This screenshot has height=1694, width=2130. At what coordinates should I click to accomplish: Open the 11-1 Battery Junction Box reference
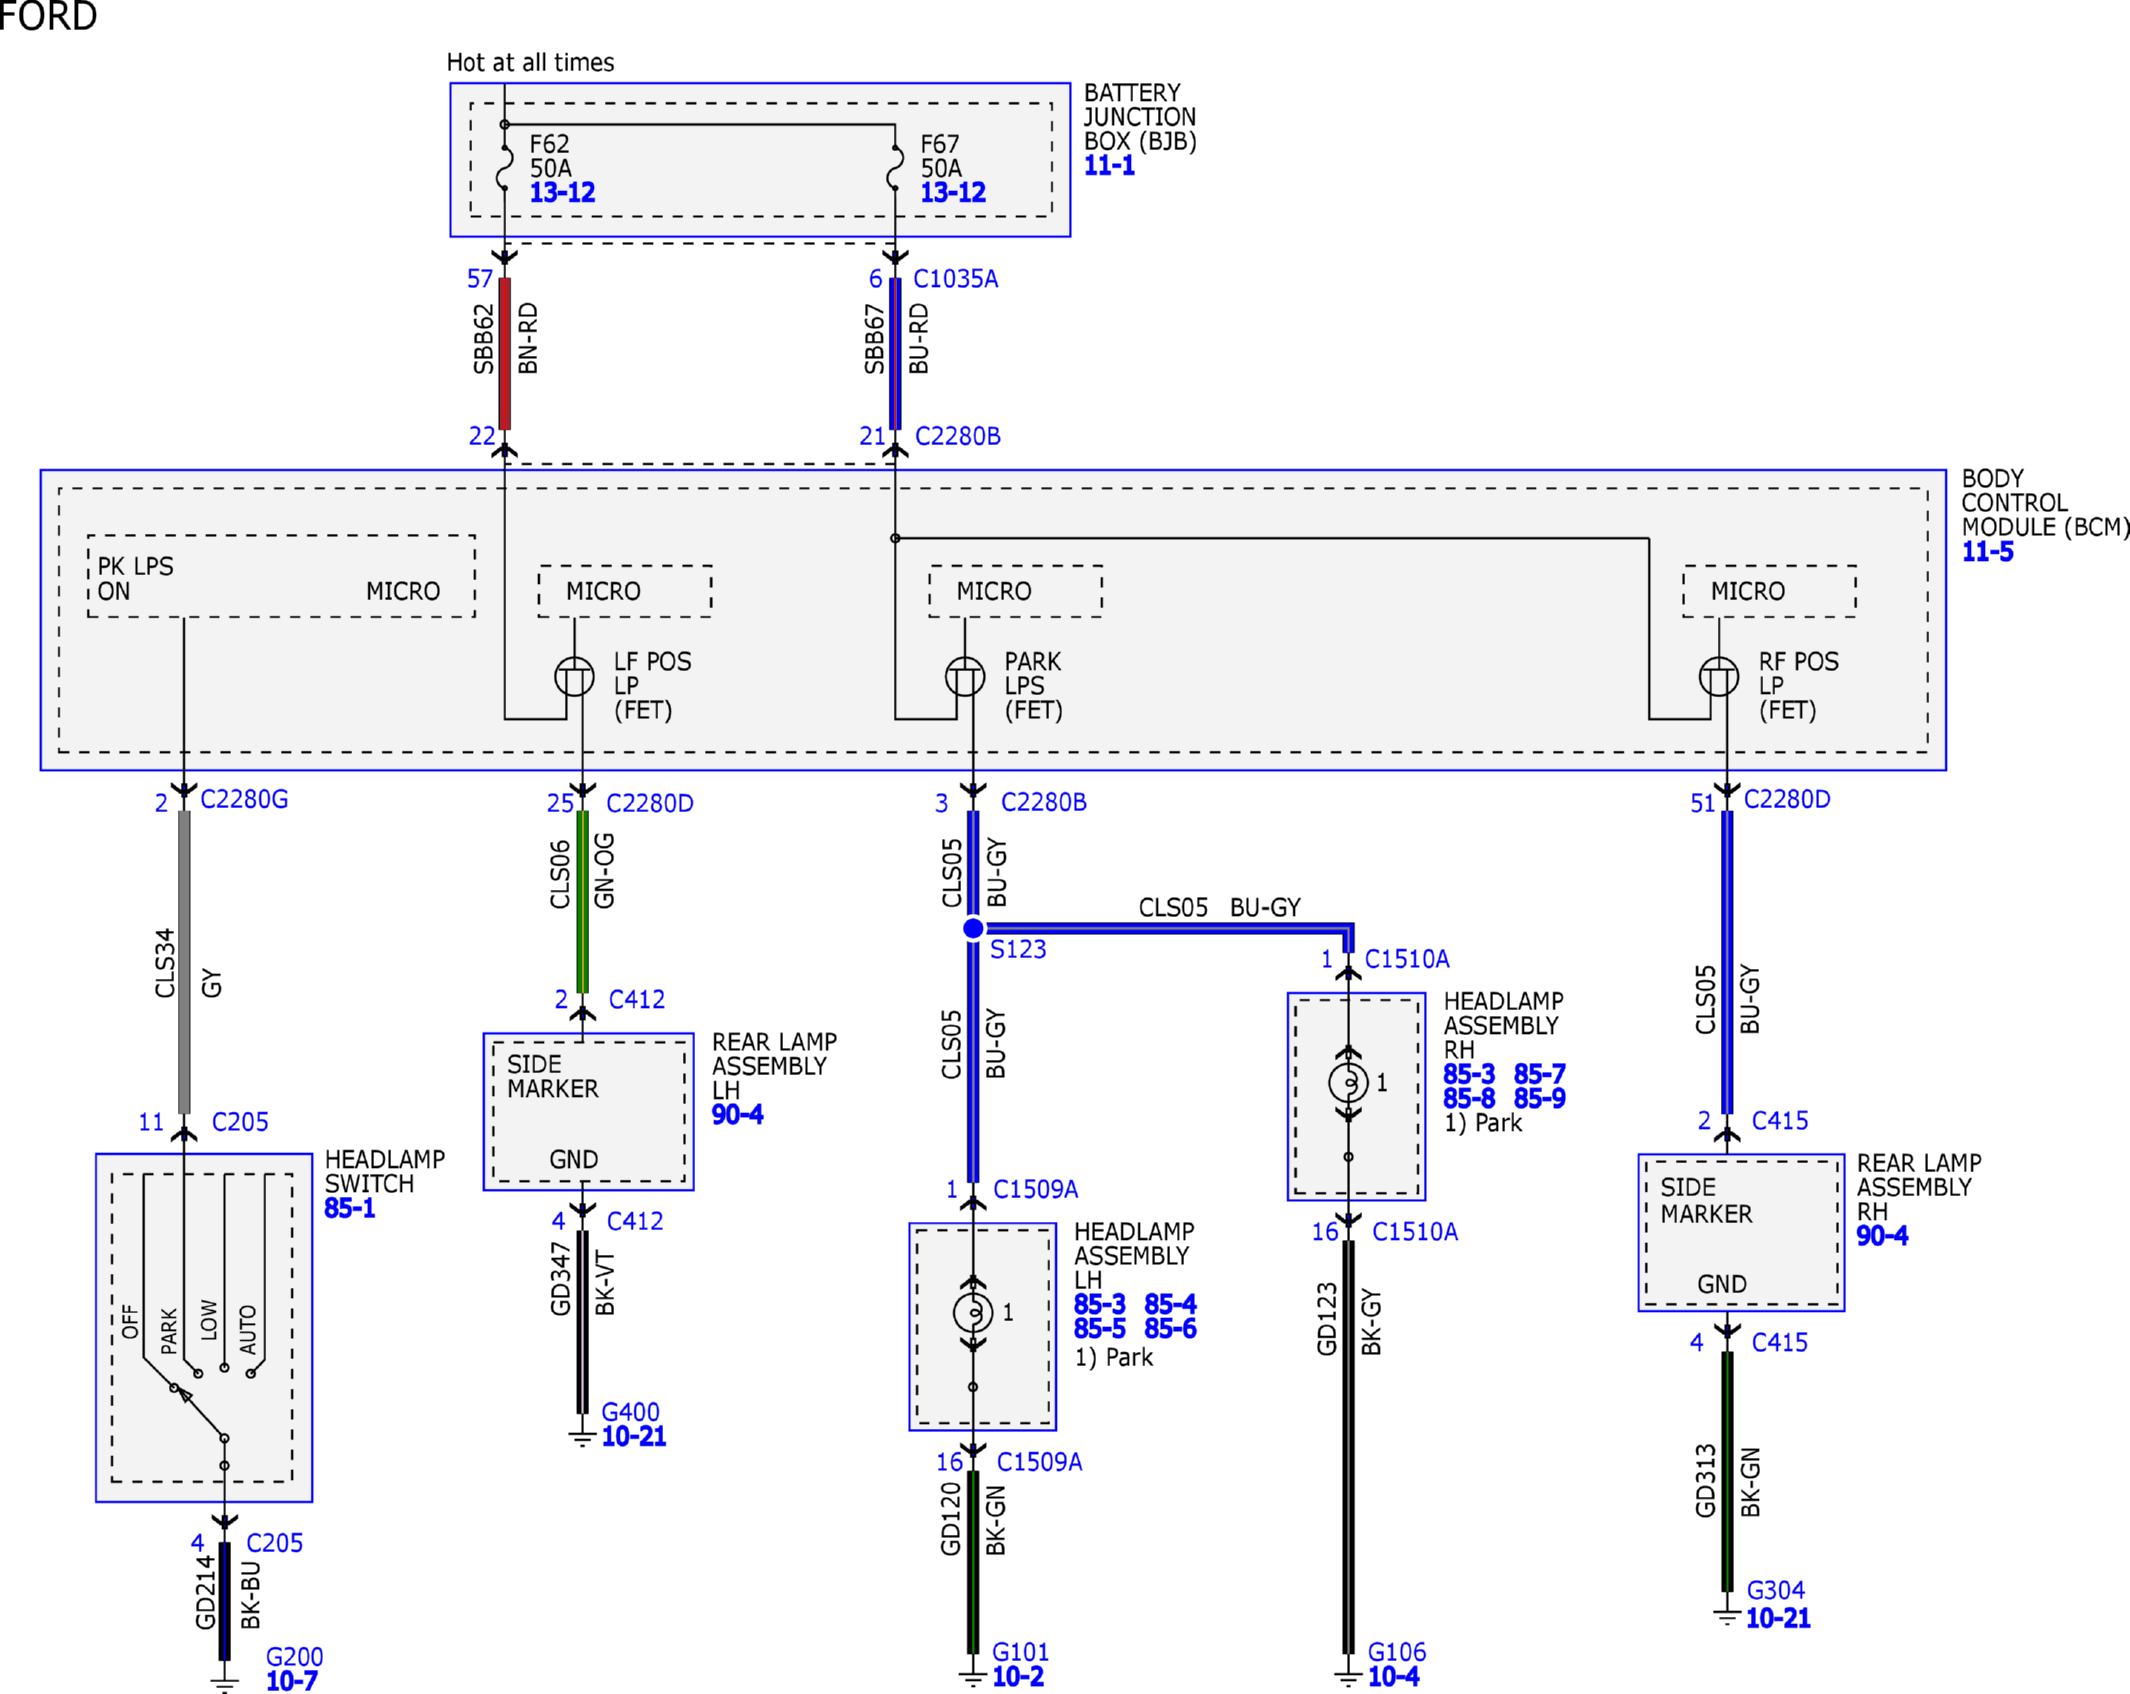coord(1109,166)
